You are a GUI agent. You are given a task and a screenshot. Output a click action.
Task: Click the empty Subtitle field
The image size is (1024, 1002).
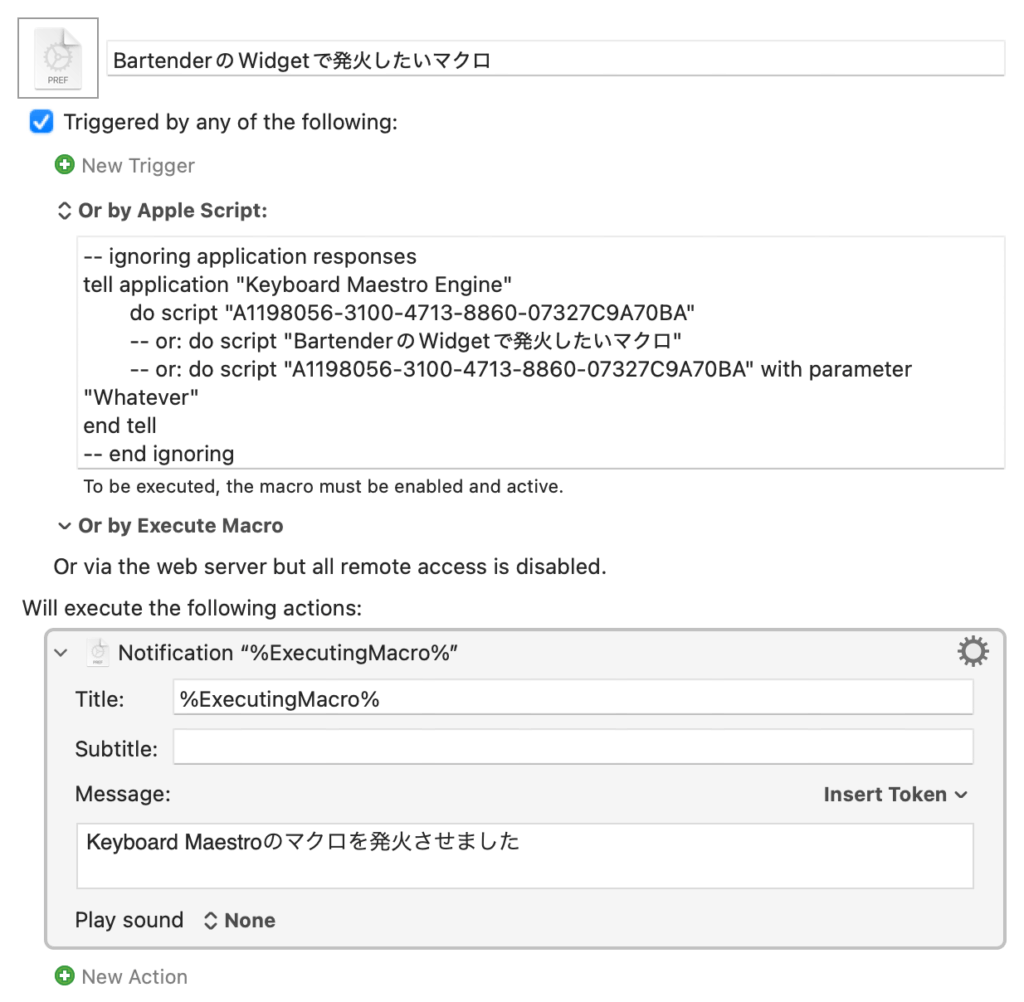572,747
